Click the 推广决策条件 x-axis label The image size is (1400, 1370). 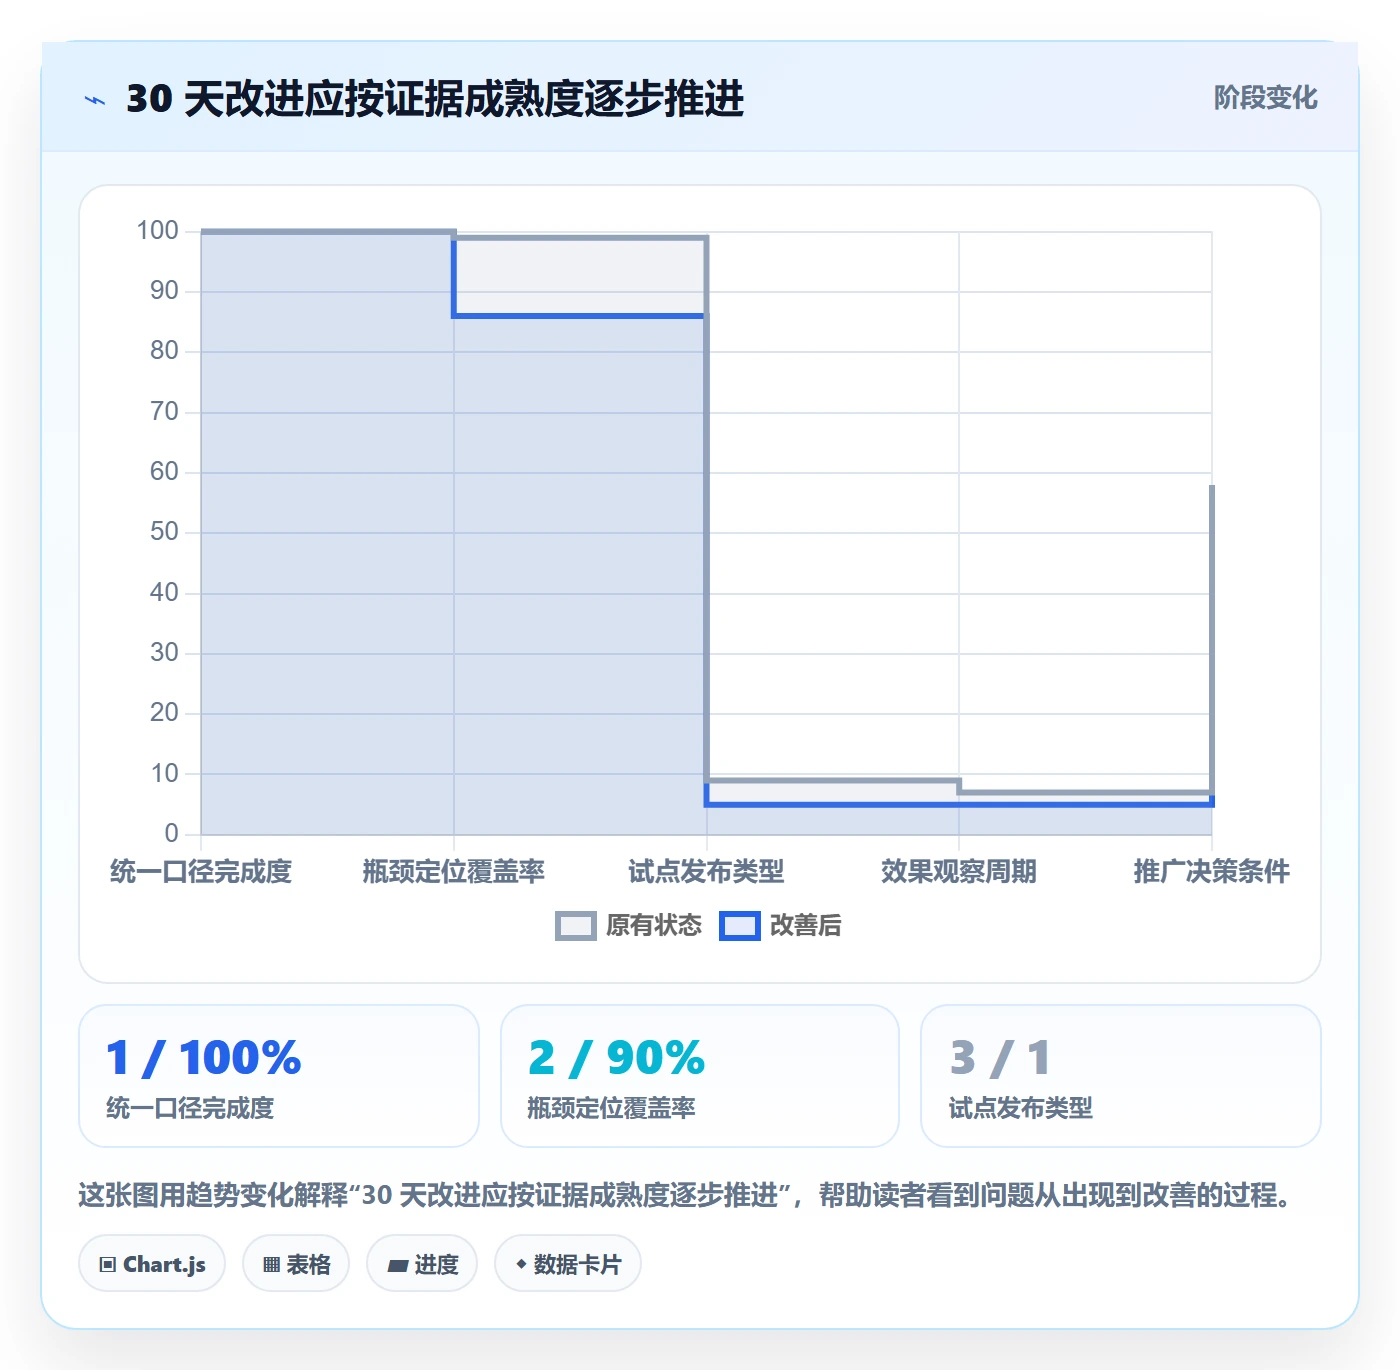[x=1212, y=872]
